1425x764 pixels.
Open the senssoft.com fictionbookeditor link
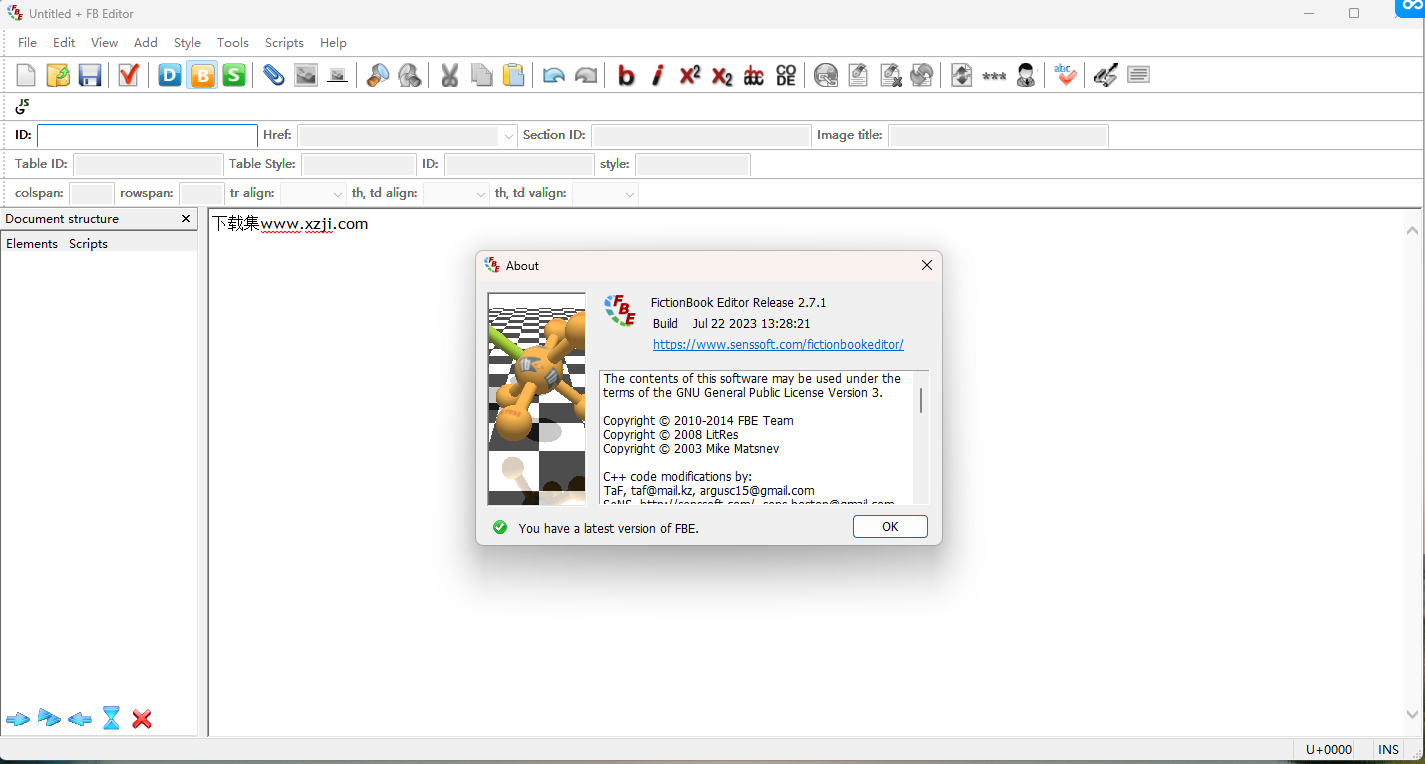pyautogui.click(x=778, y=344)
